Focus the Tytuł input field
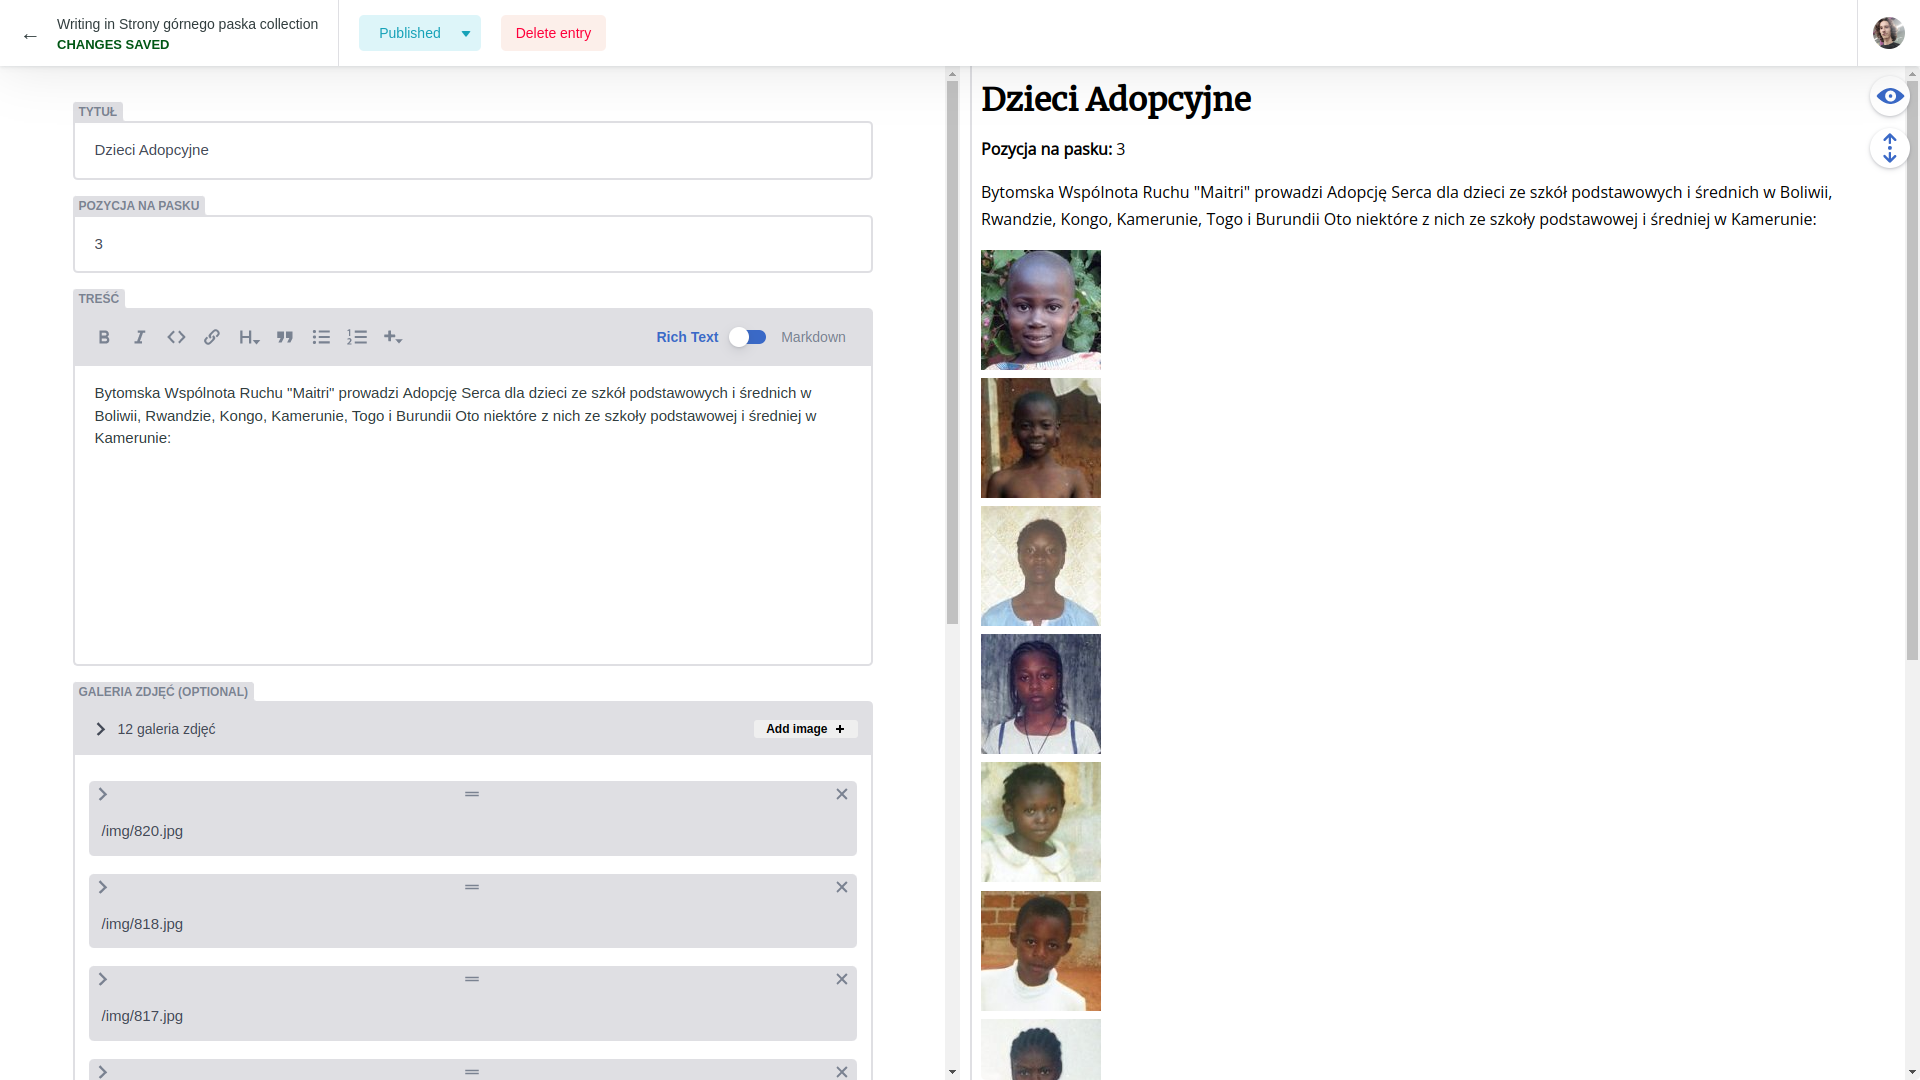 (473, 150)
